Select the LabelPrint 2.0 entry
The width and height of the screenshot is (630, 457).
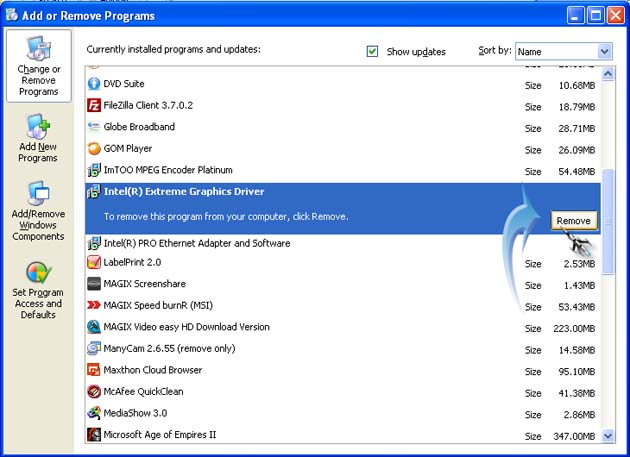click(x=343, y=262)
